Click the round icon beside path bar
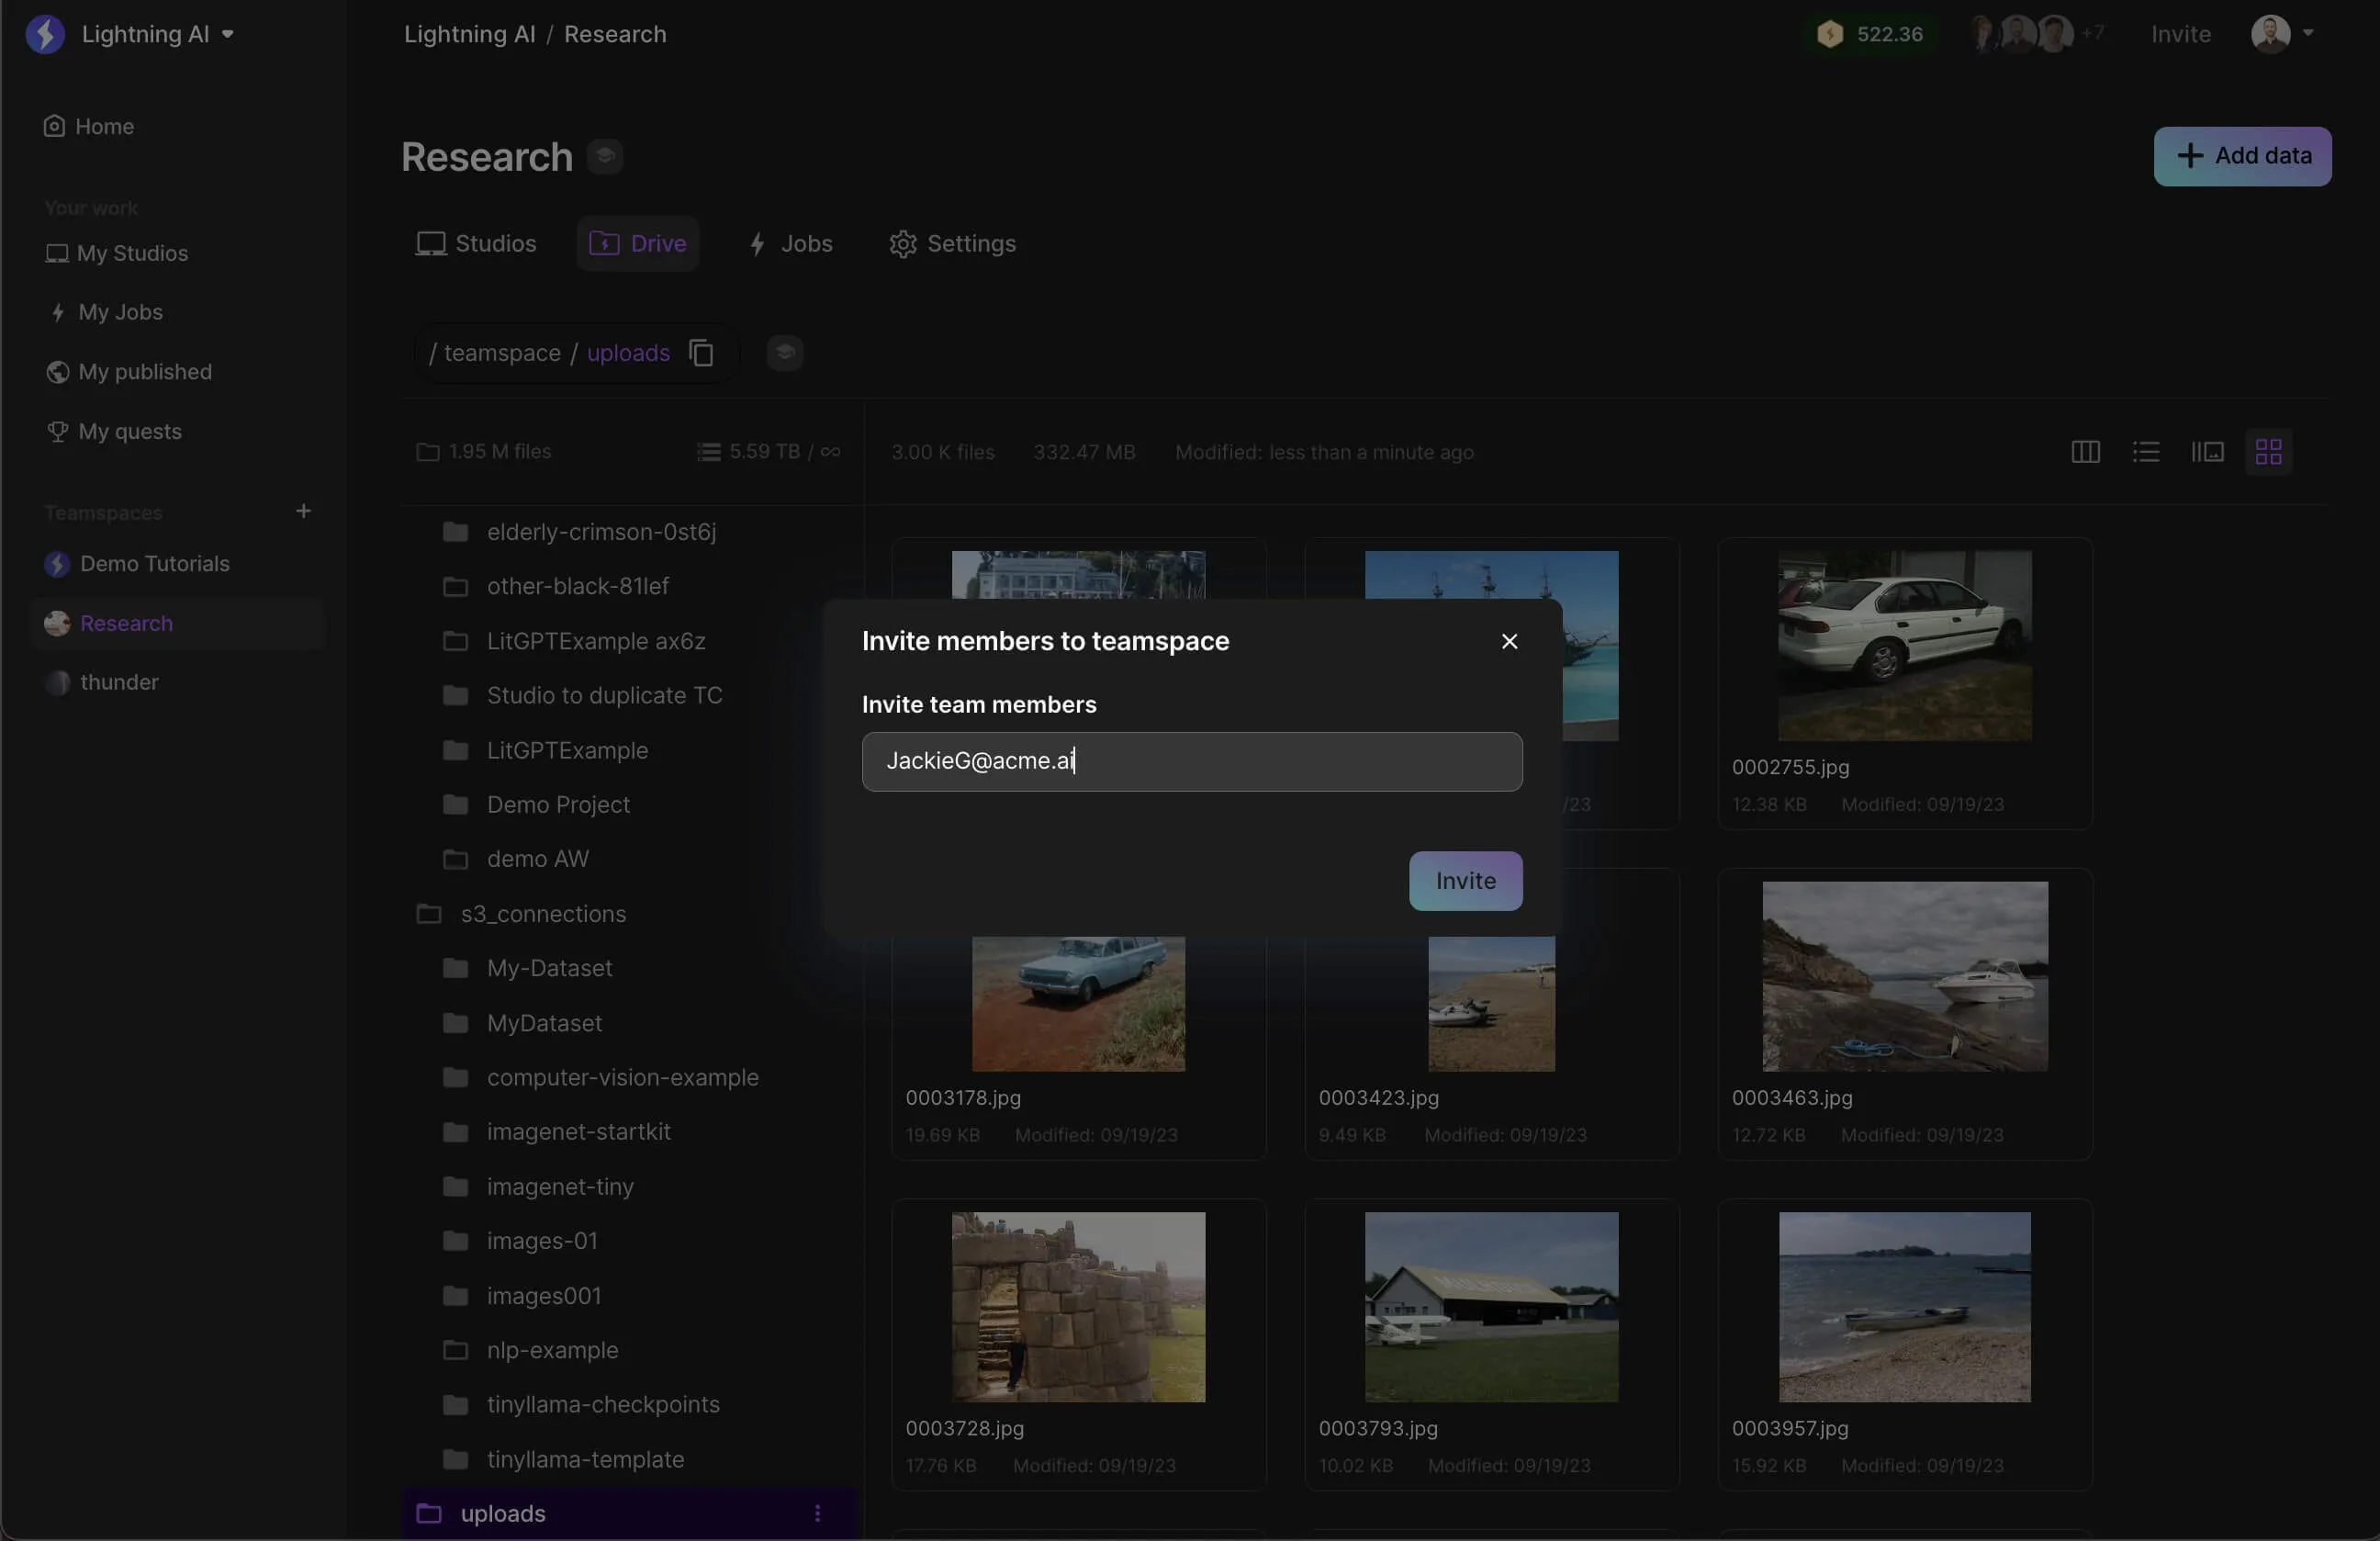 pyautogui.click(x=785, y=353)
